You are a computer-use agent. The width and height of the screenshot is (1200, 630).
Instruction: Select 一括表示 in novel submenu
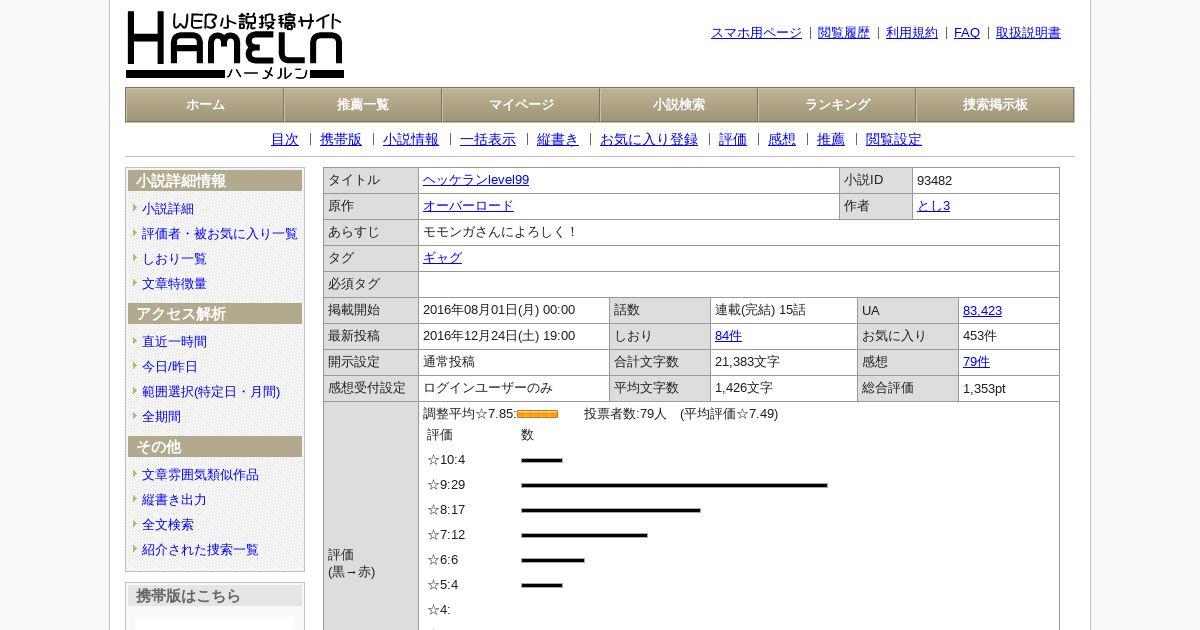(488, 140)
